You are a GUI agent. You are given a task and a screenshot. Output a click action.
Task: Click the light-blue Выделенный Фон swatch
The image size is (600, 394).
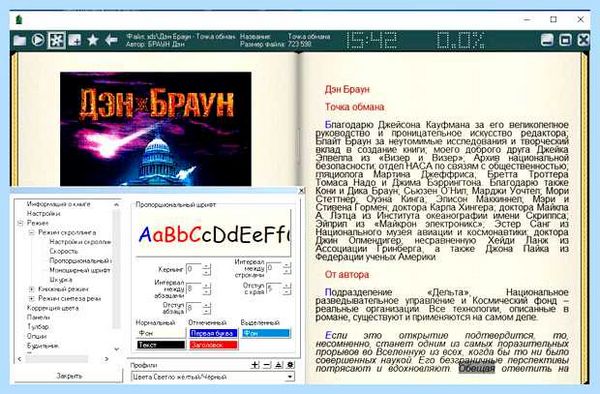(x=266, y=333)
